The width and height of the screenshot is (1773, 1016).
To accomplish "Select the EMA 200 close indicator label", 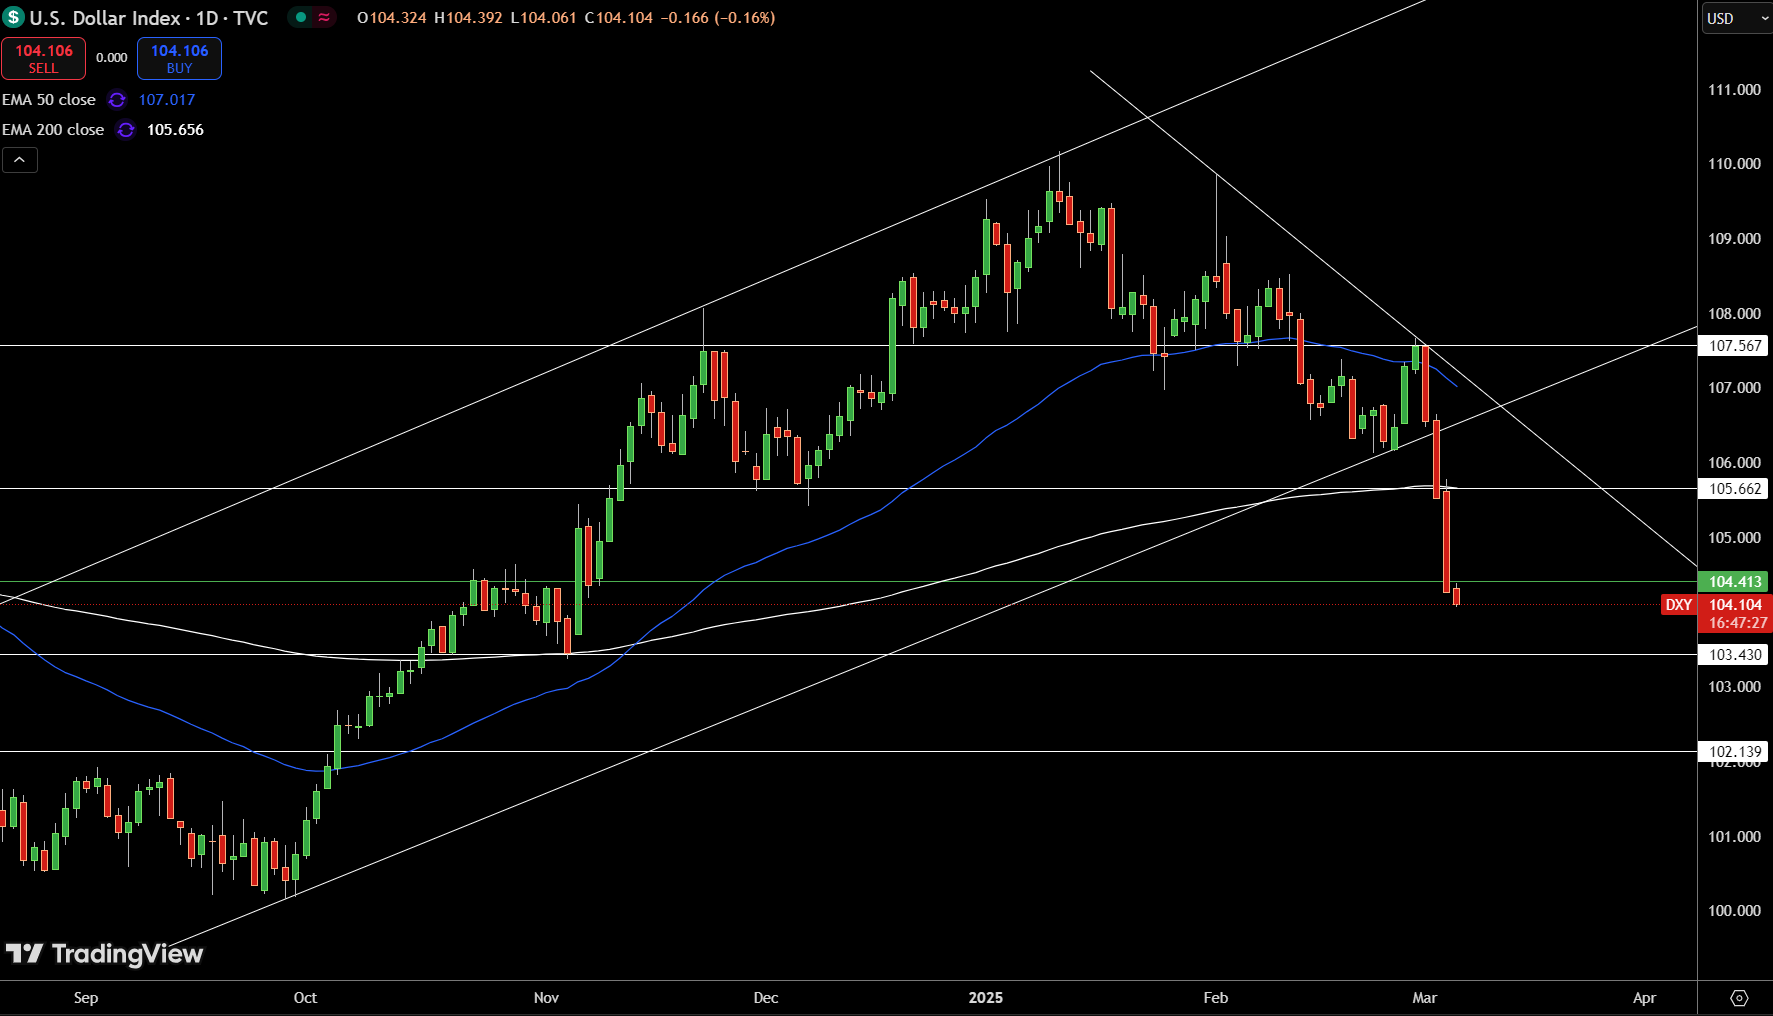I will 53,130.
